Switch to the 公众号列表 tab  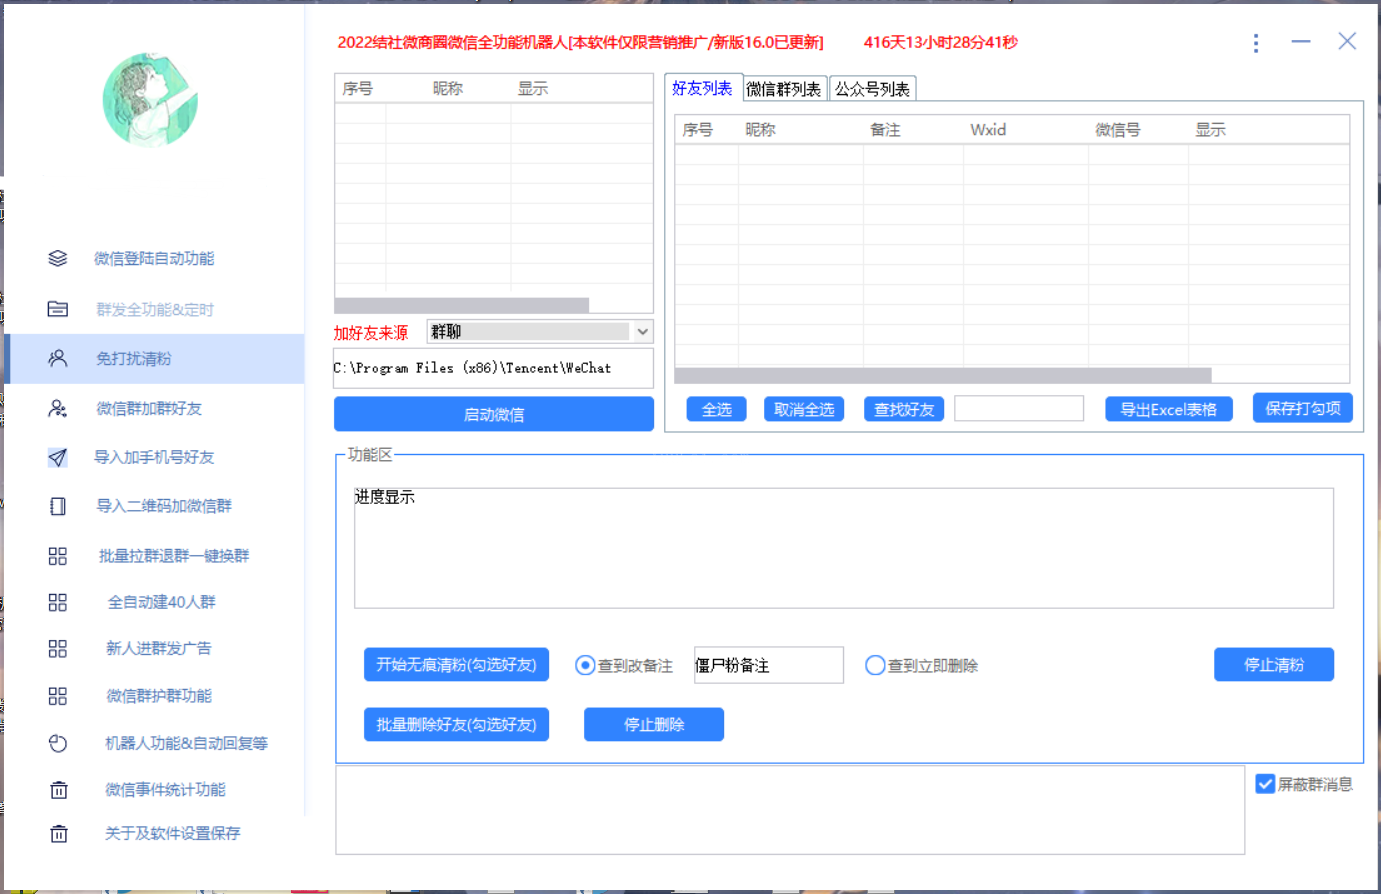coord(872,89)
